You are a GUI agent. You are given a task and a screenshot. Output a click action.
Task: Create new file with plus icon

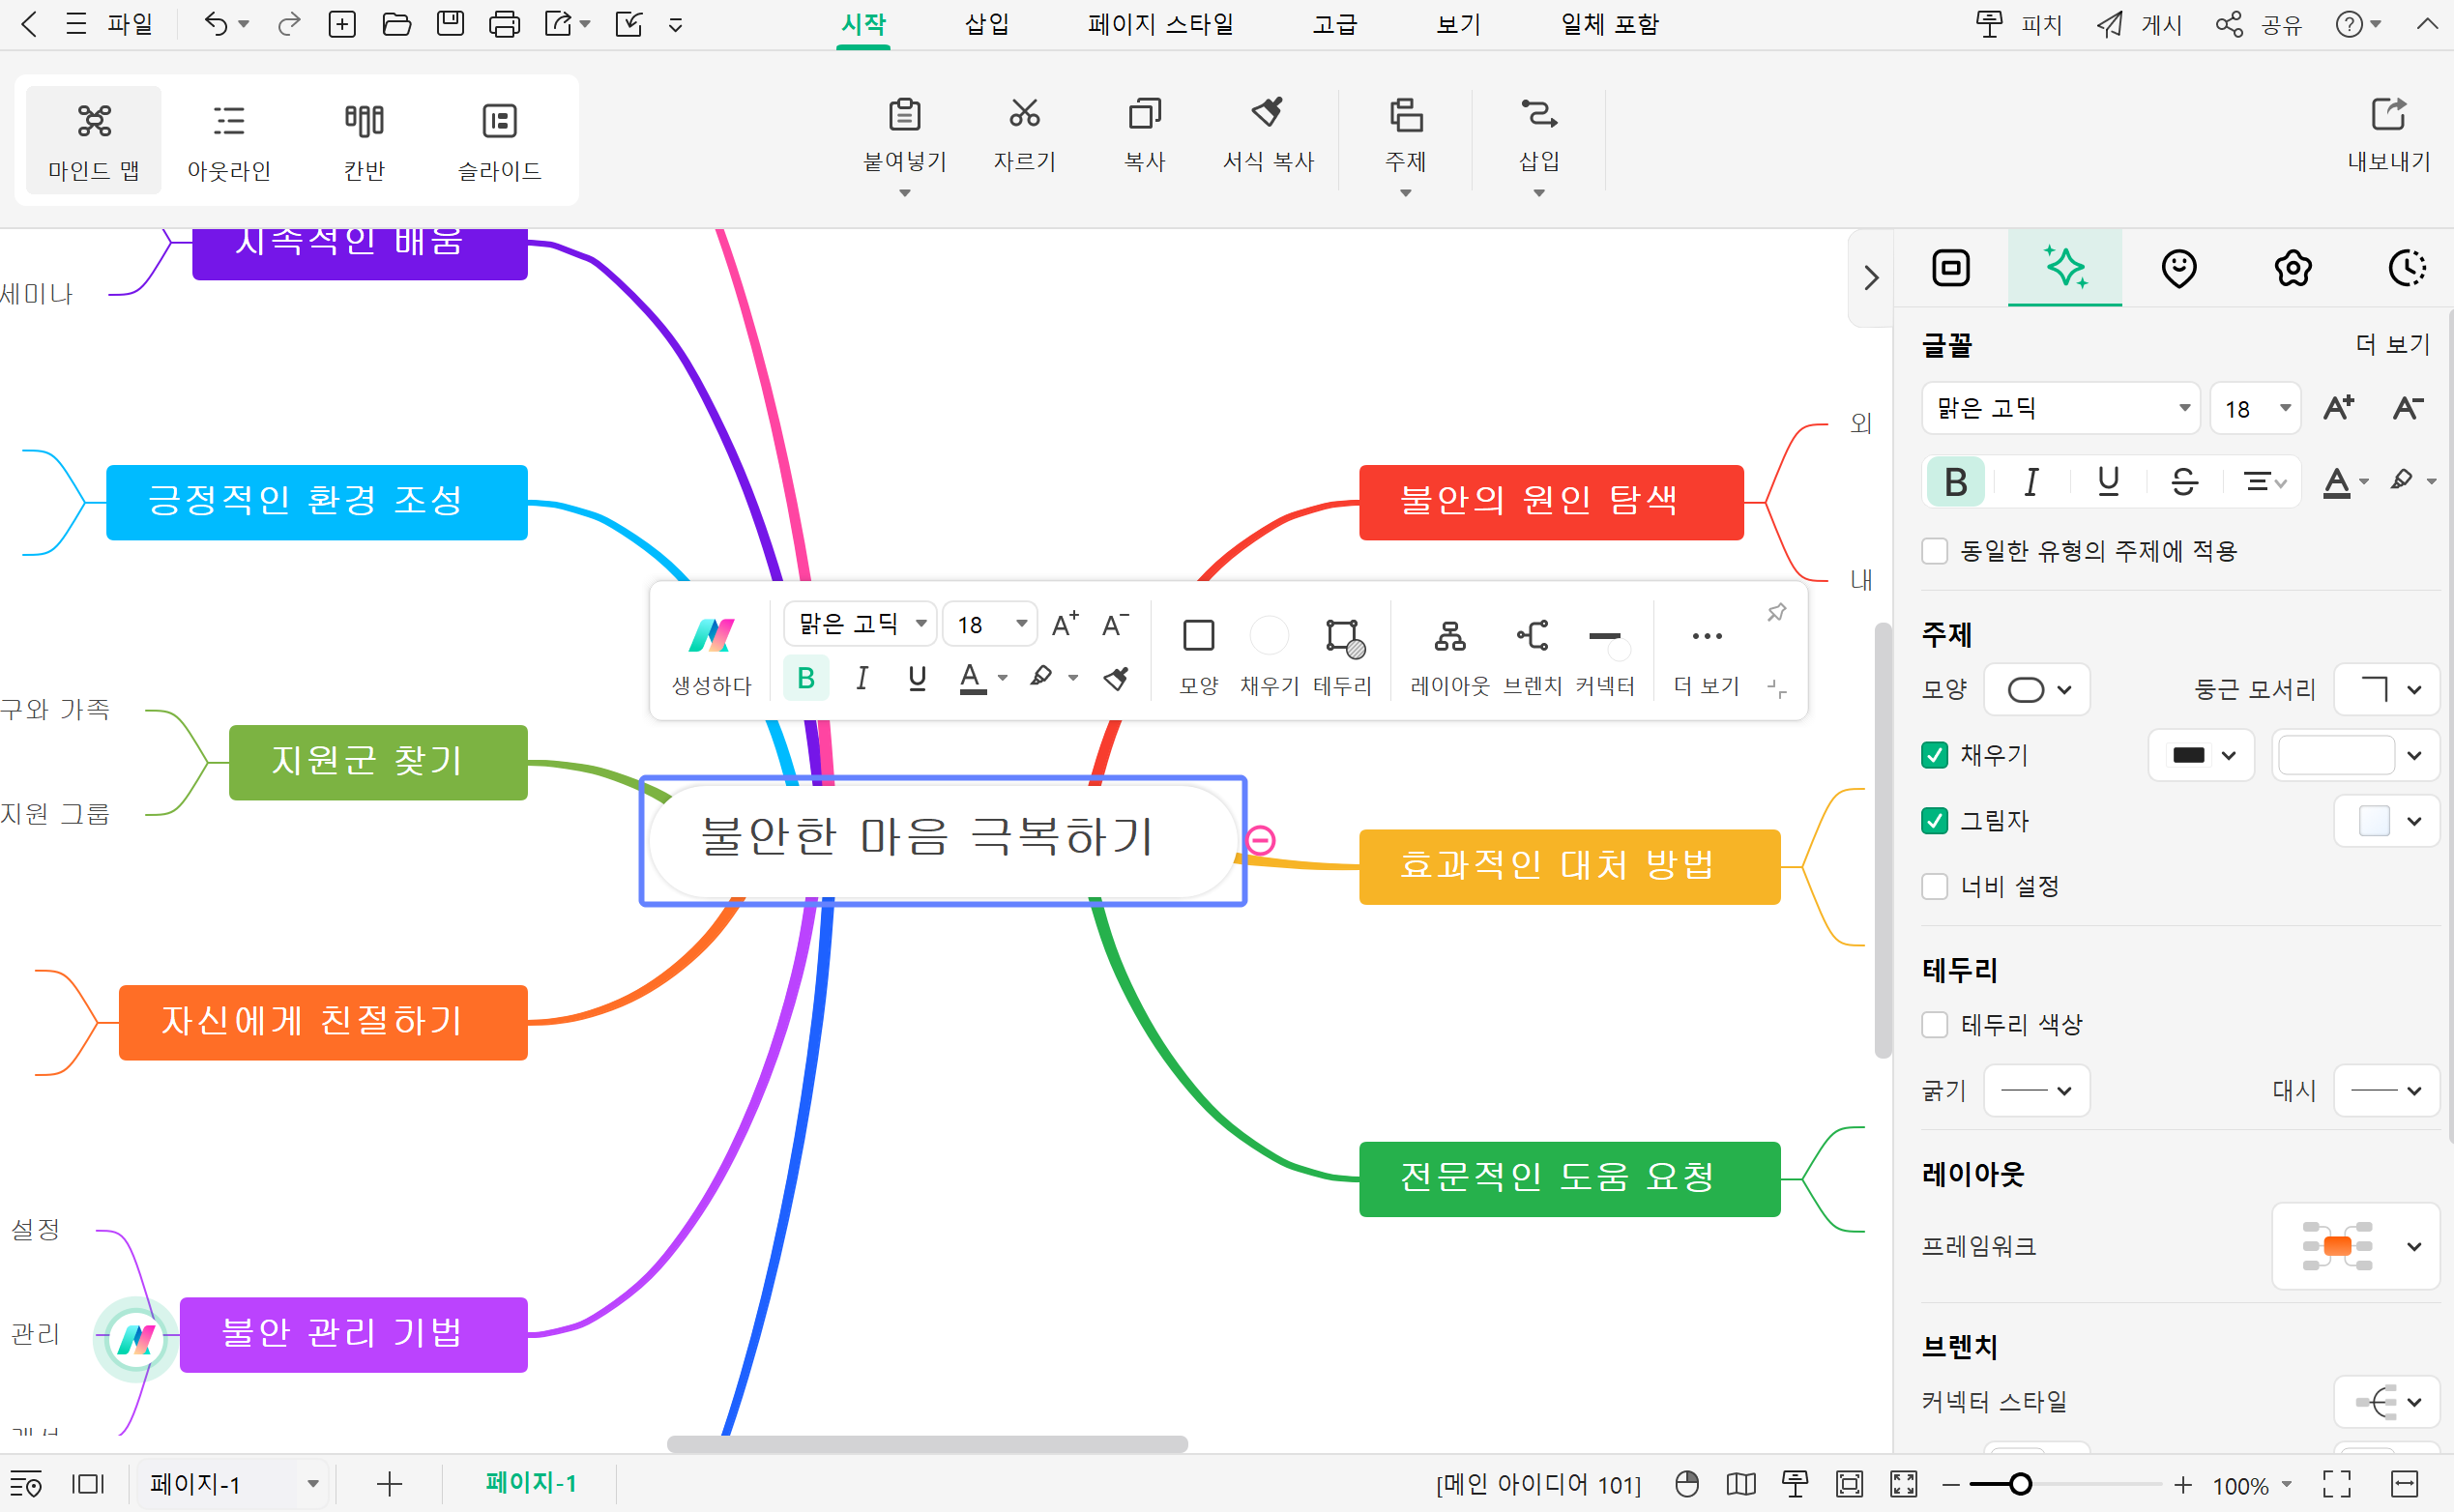click(342, 24)
